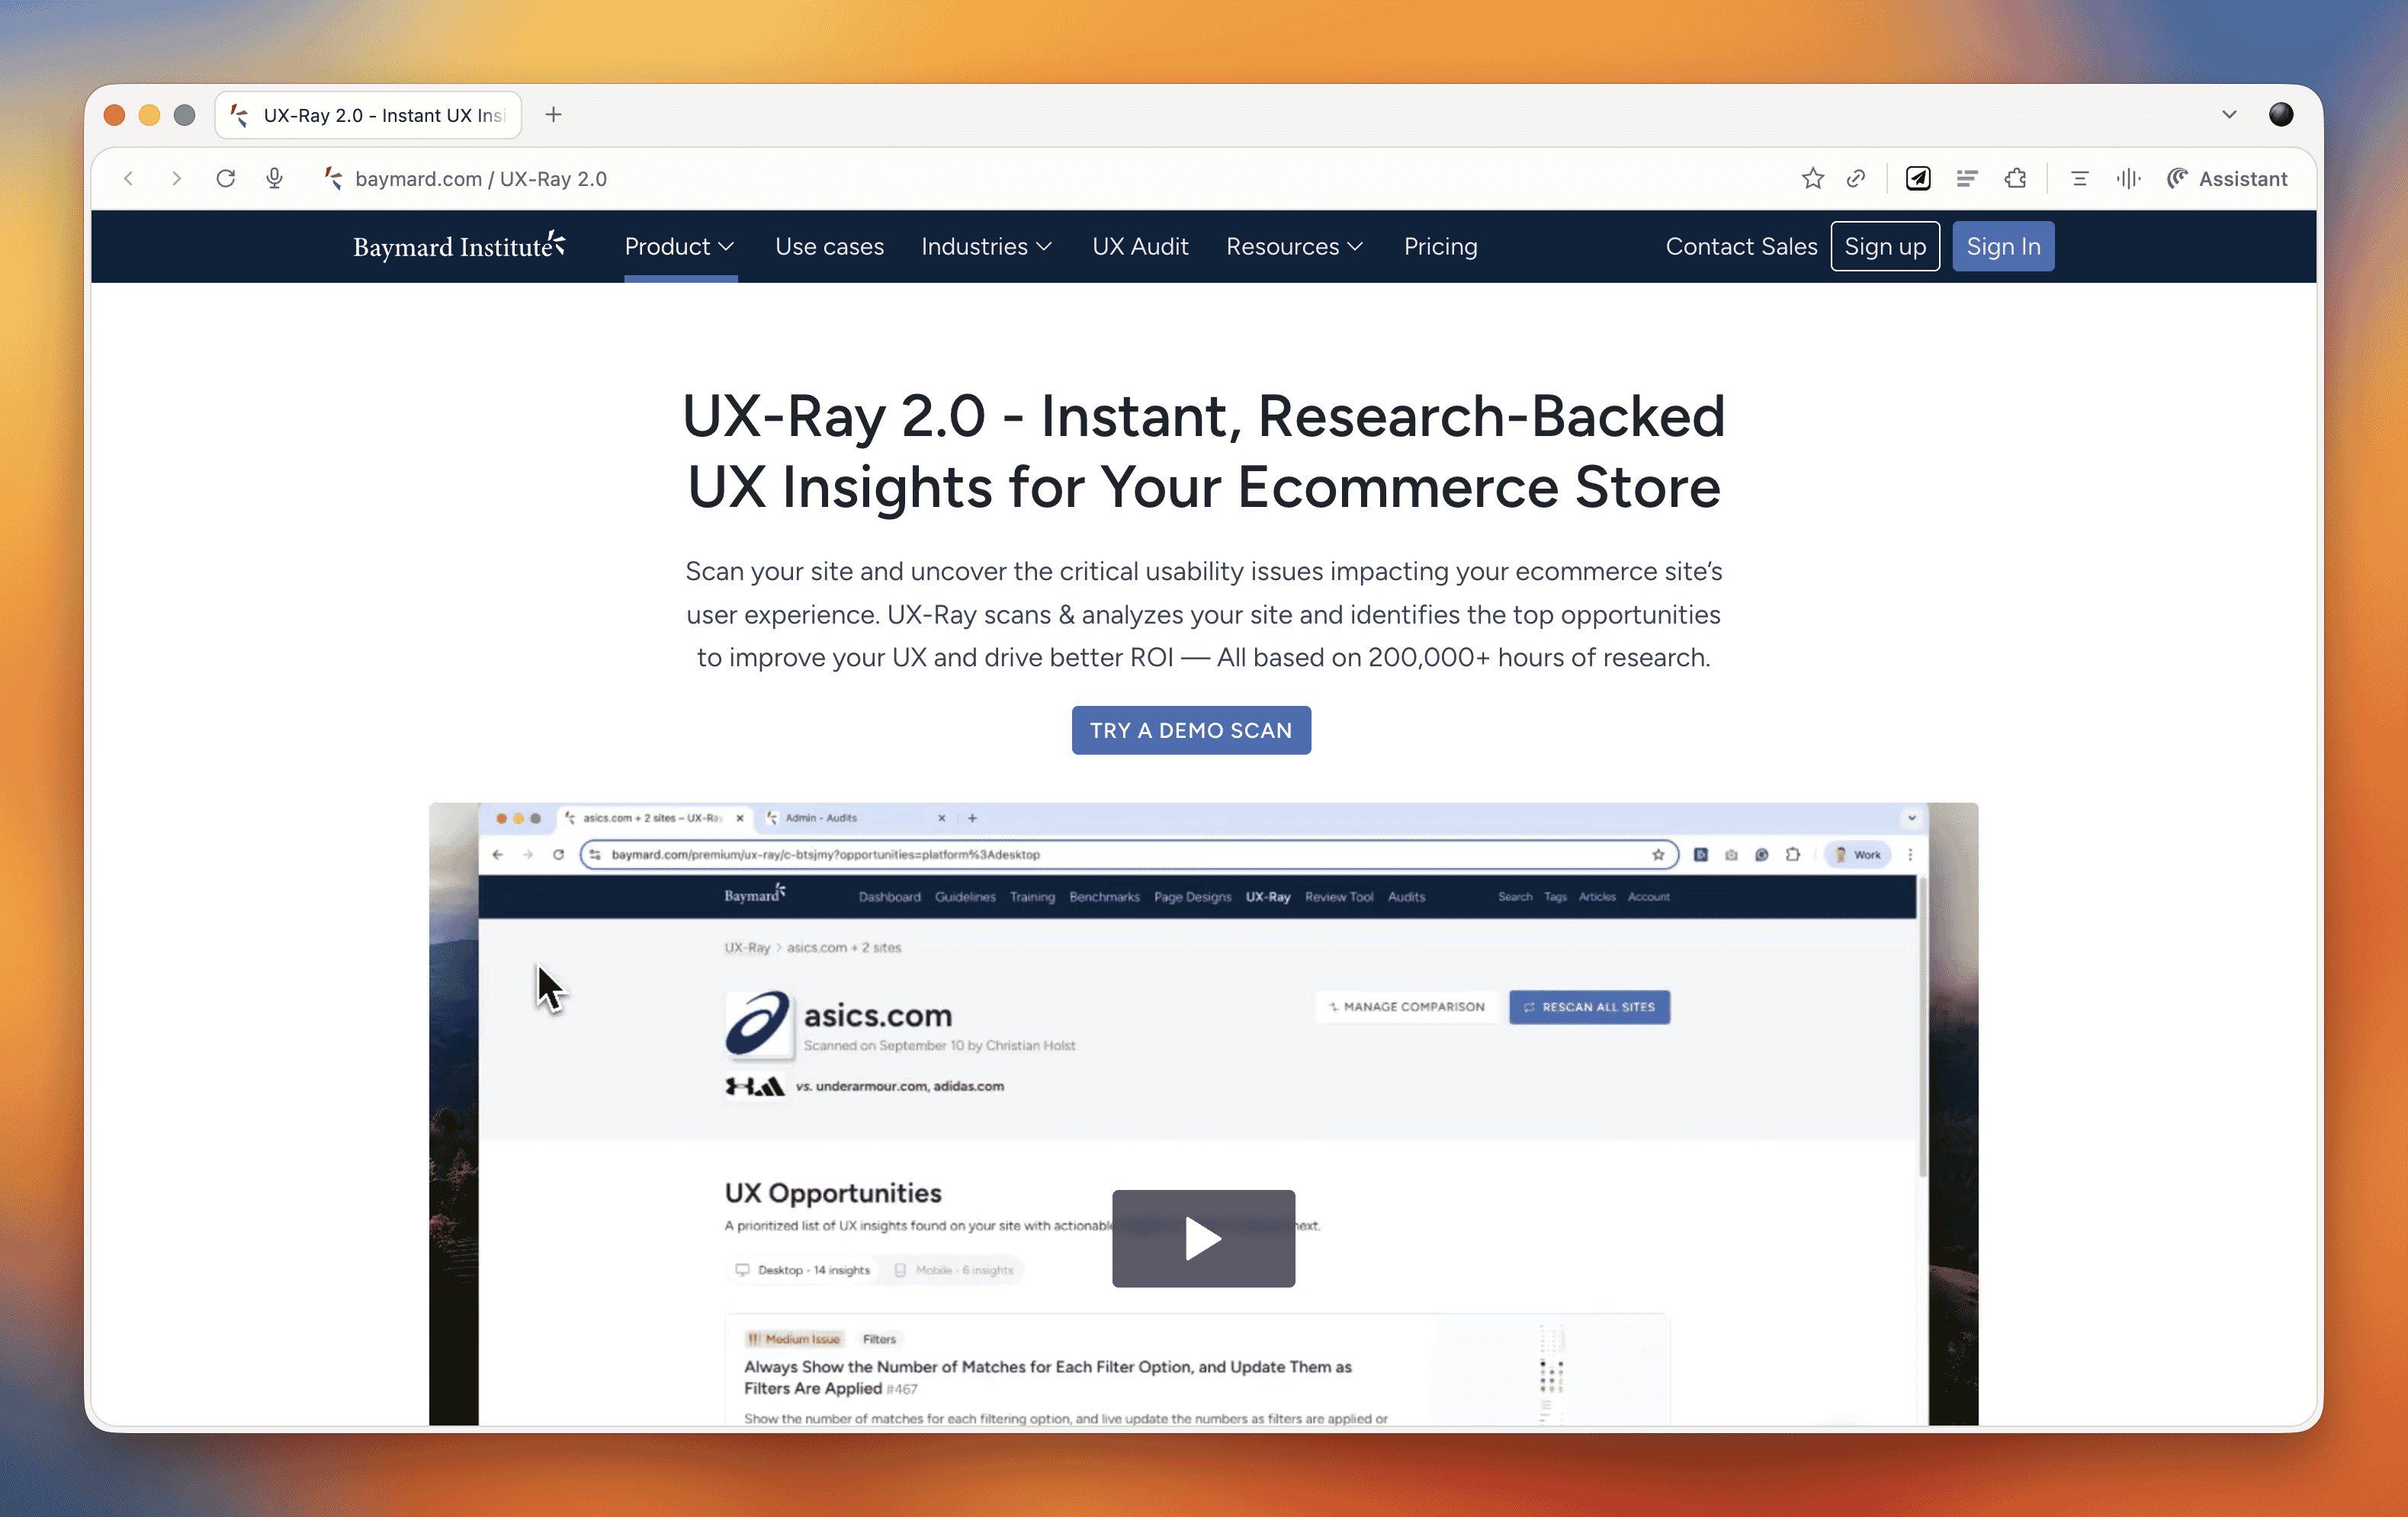Bookmark the page with star icon
Viewport: 2408px width, 1517px height.
[1812, 179]
